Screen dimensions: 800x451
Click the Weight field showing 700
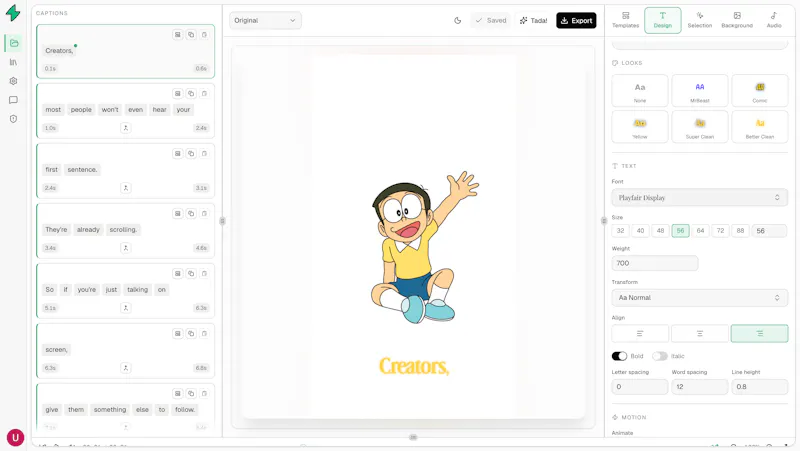coord(655,263)
